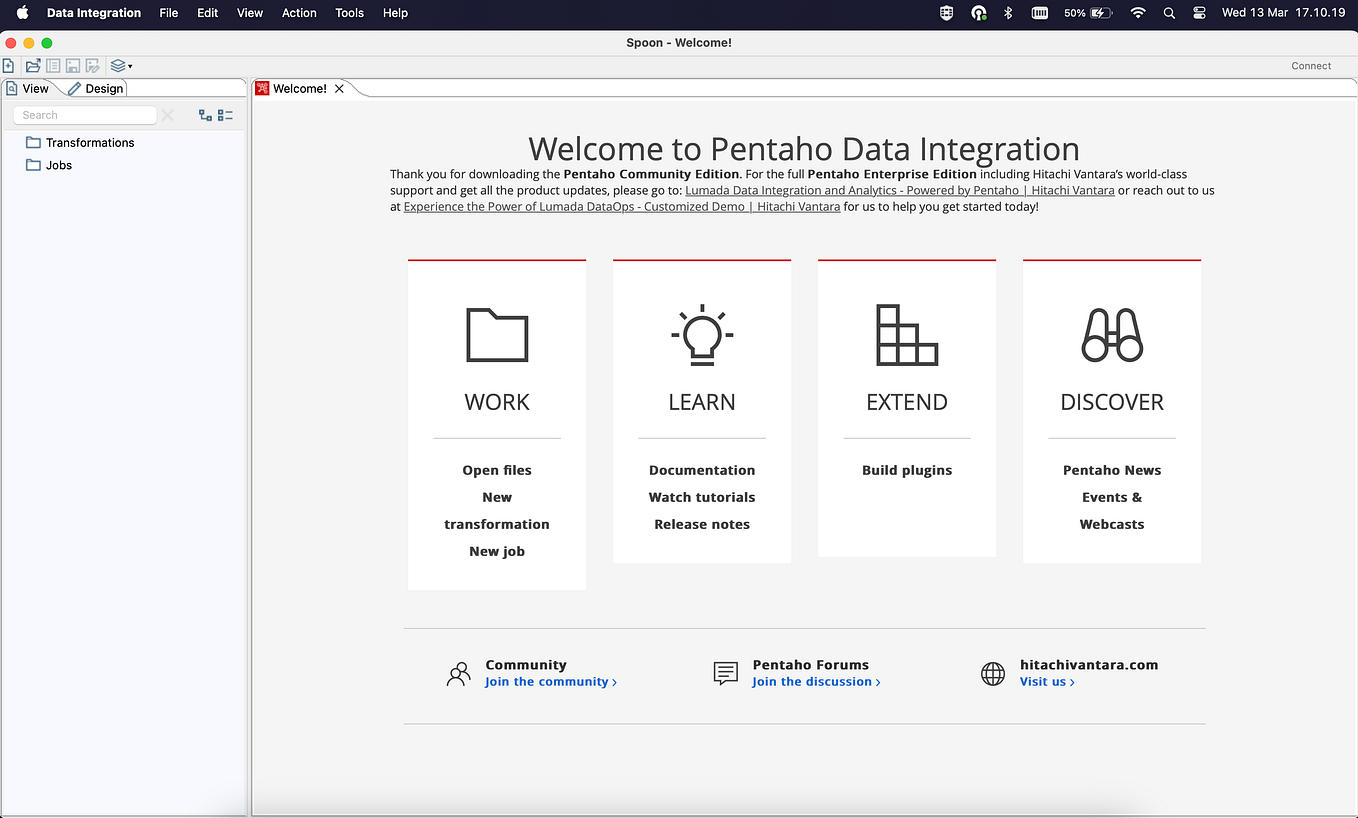Switch to list view in the sidebar
This screenshot has height=818, width=1358.
click(x=225, y=115)
